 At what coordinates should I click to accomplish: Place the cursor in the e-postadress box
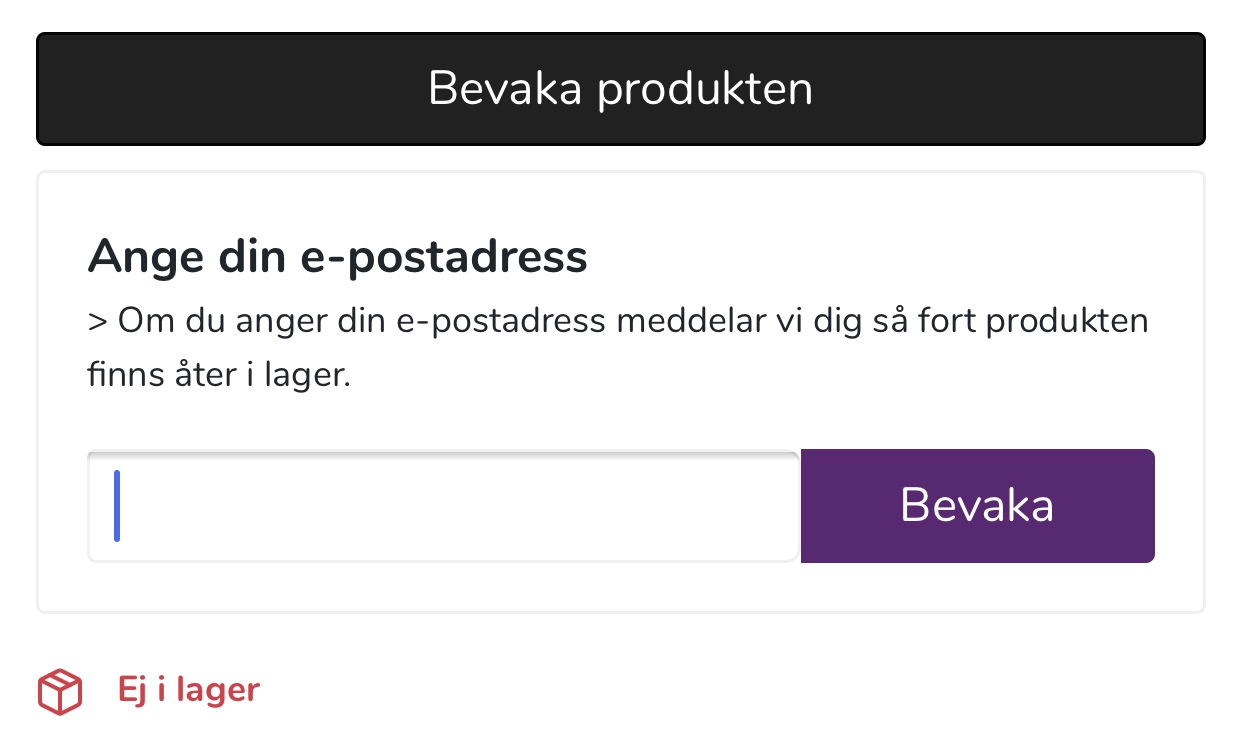(x=443, y=506)
